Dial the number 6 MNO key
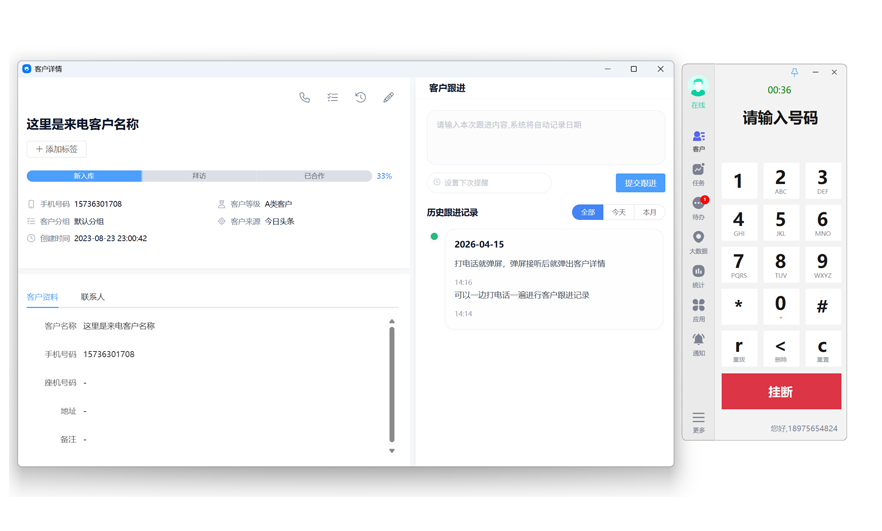882x531 pixels. pos(823,223)
